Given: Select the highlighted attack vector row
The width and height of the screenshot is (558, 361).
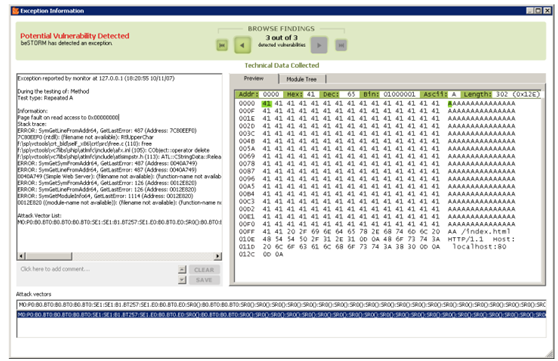Looking at the screenshot, I should (281, 314).
